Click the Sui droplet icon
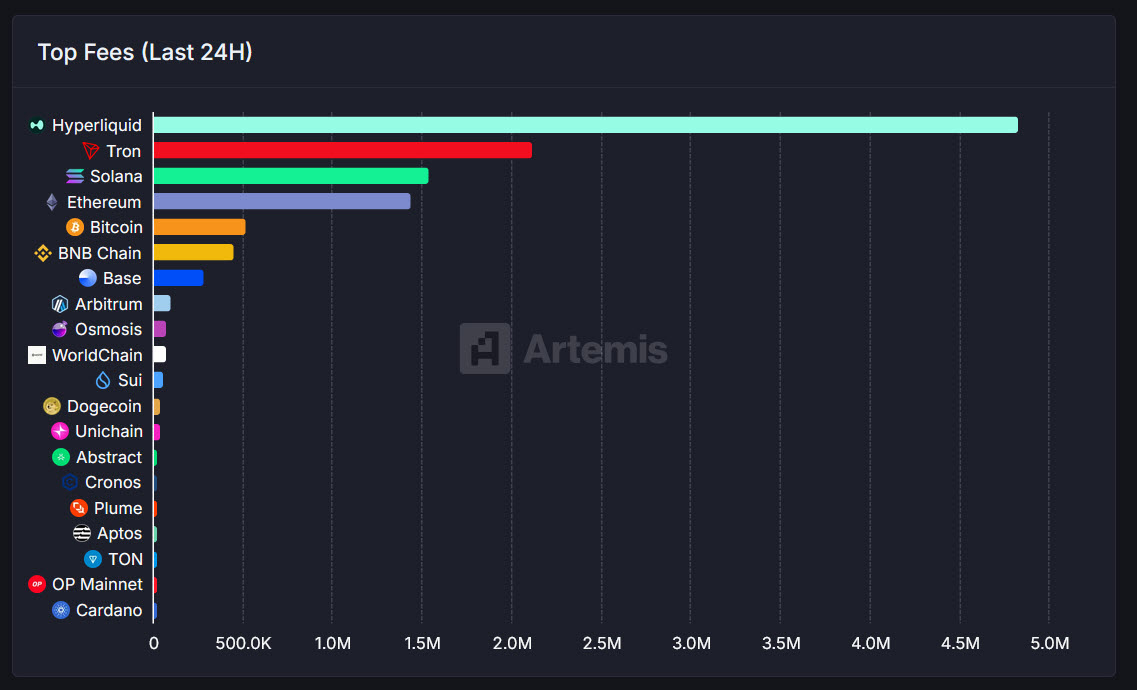The width and height of the screenshot is (1137, 690). (103, 381)
